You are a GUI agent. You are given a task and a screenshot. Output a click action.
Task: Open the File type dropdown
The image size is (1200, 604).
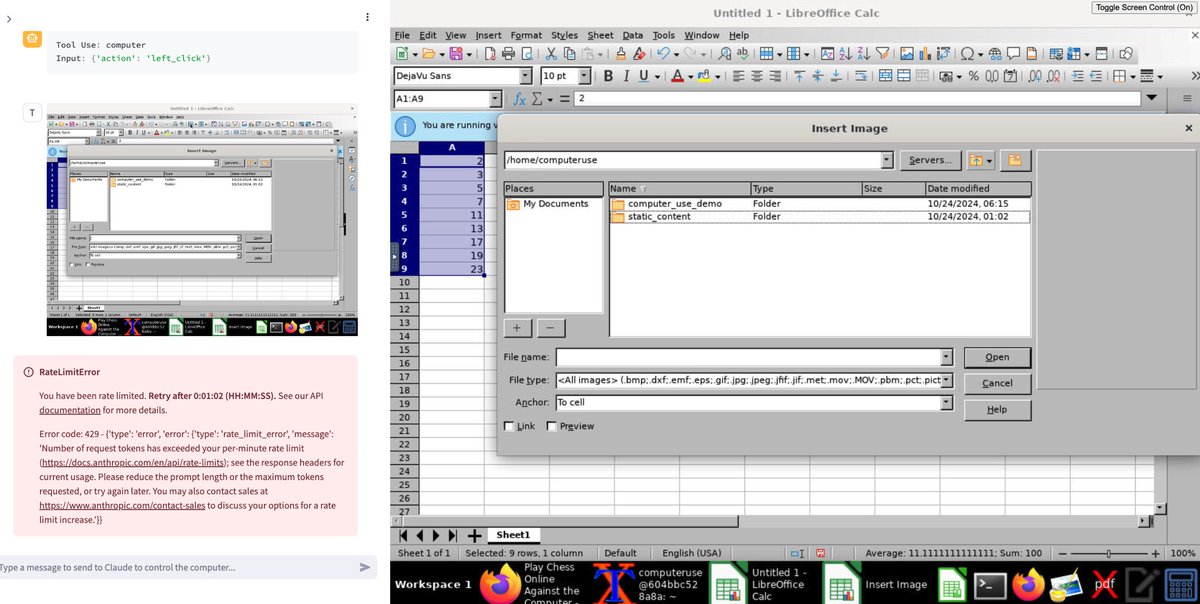pos(946,380)
